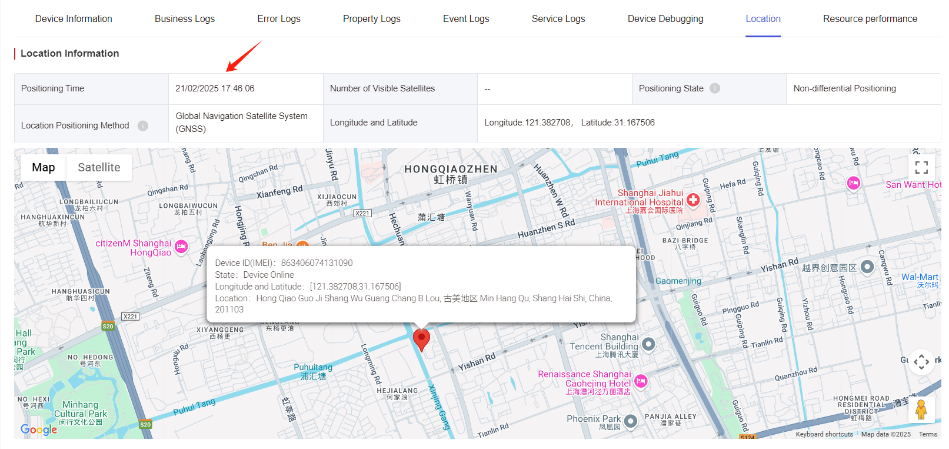Viewport: 949px width, 449px height.
Task: Open the map Terms link
Action: (928, 434)
